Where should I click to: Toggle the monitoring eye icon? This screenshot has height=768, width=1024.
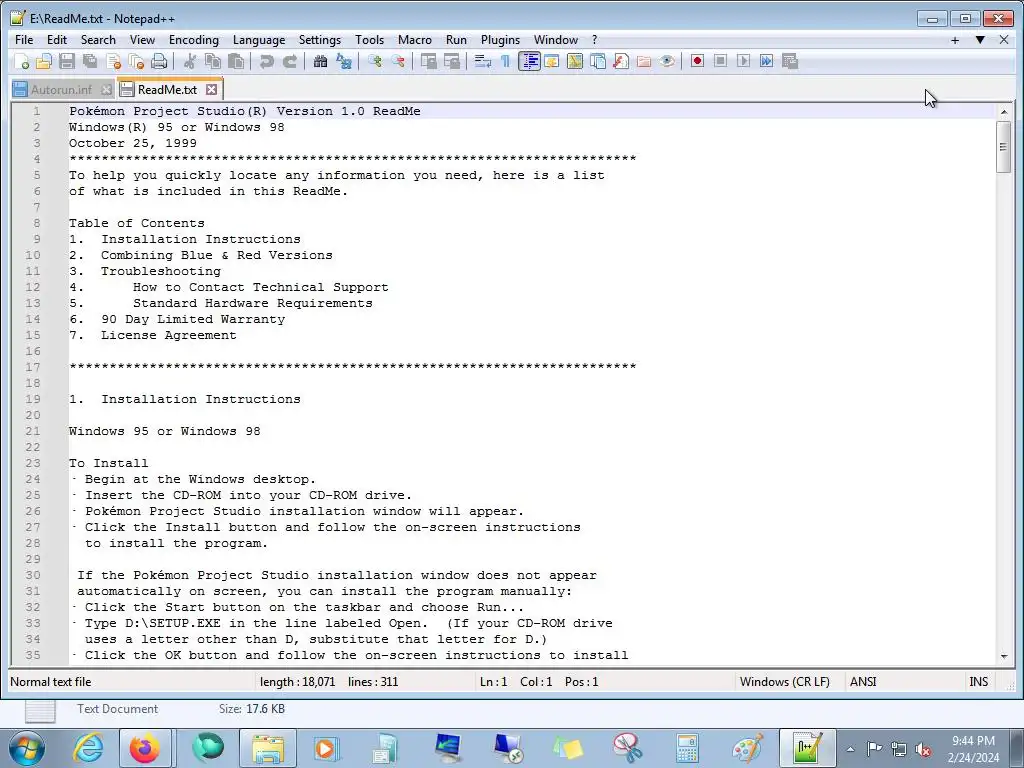pyautogui.click(x=667, y=61)
